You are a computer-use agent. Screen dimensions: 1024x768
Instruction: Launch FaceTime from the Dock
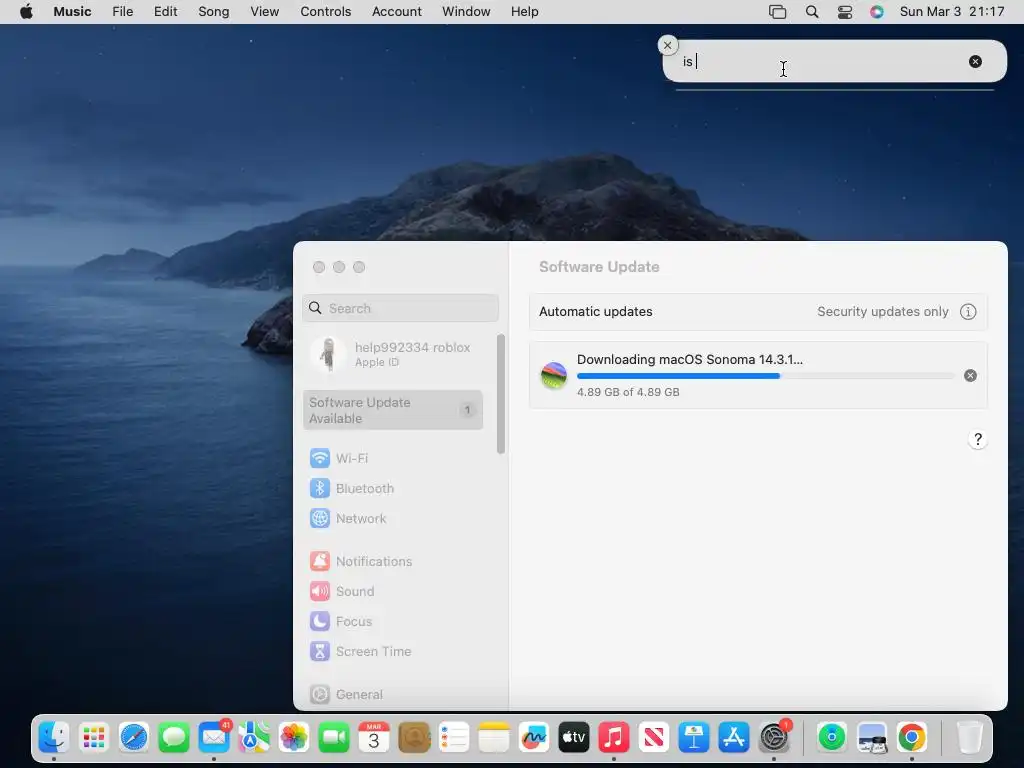pyautogui.click(x=334, y=737)
